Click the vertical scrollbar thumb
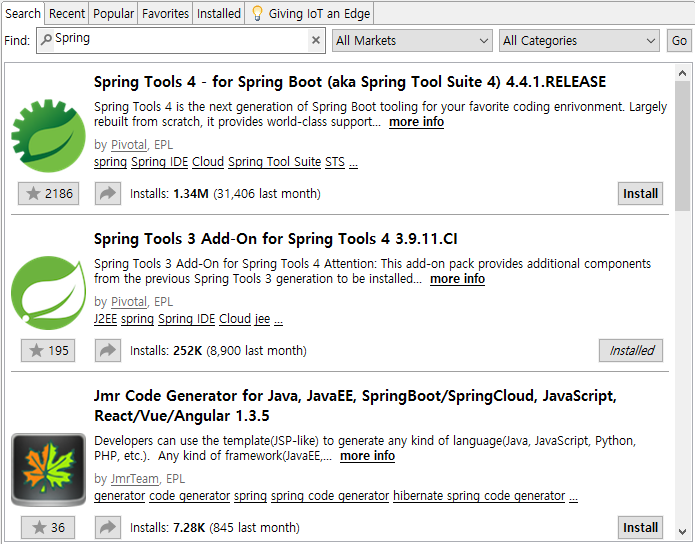 tap(683, 146)
